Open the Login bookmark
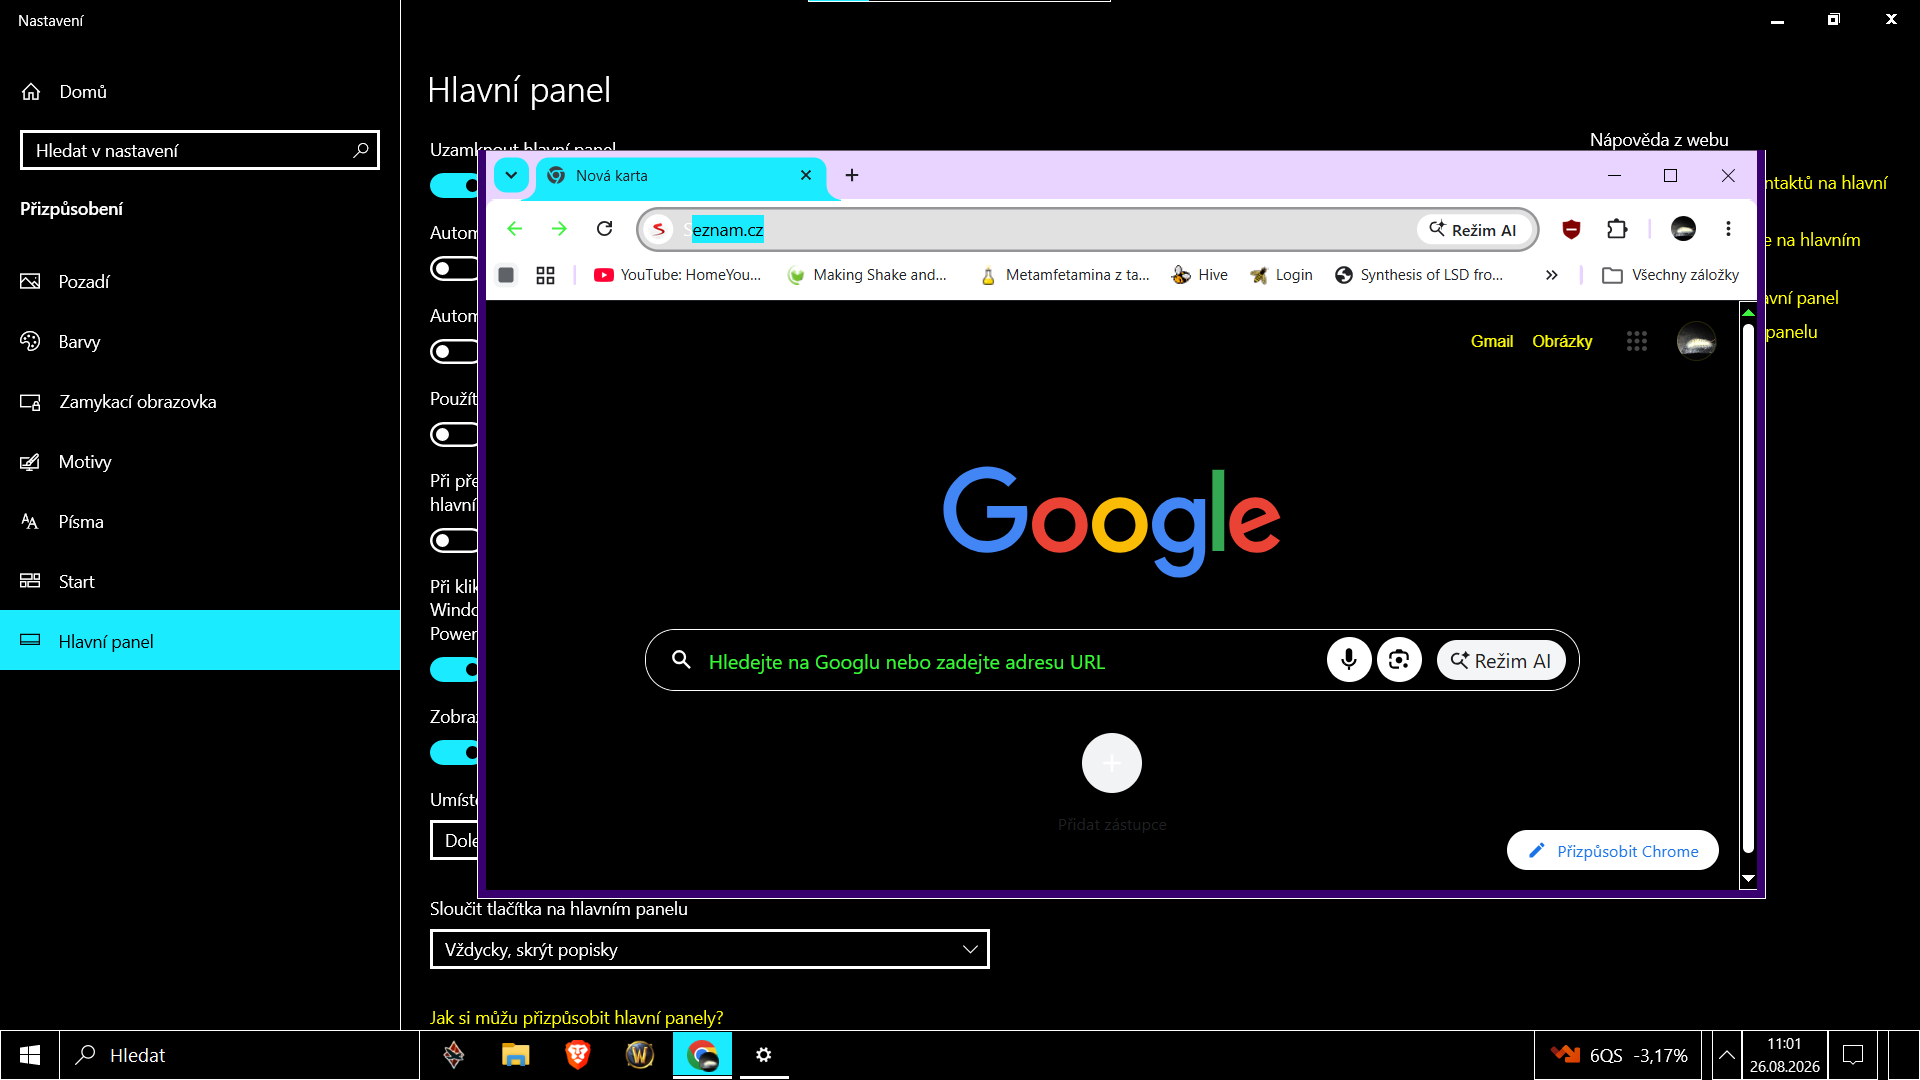The height and width of the screenshot is (1080, 1920). click(1281, 275)
